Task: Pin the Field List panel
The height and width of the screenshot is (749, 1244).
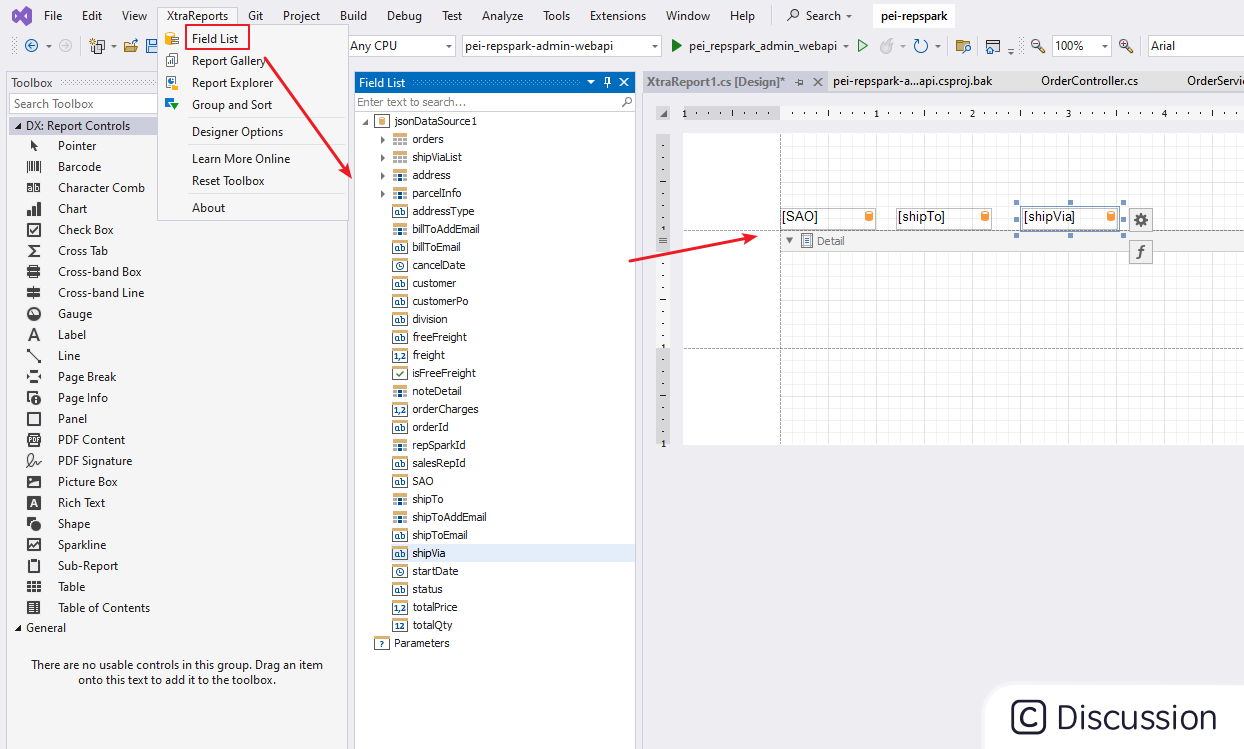Action: point(607,83)
